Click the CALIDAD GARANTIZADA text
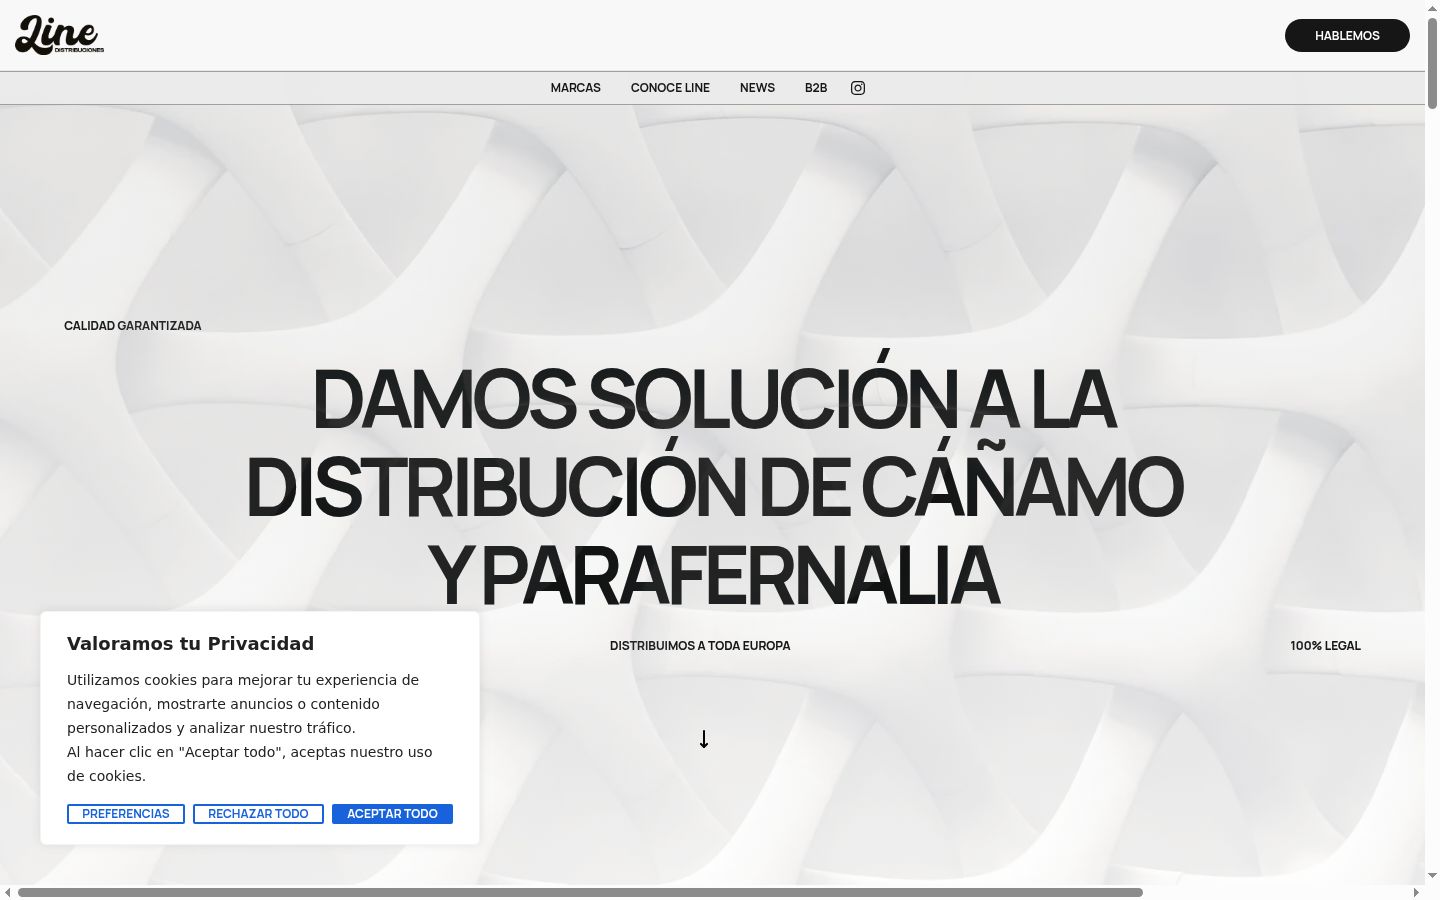The image size is (1440, 900). tap(133, 326)
